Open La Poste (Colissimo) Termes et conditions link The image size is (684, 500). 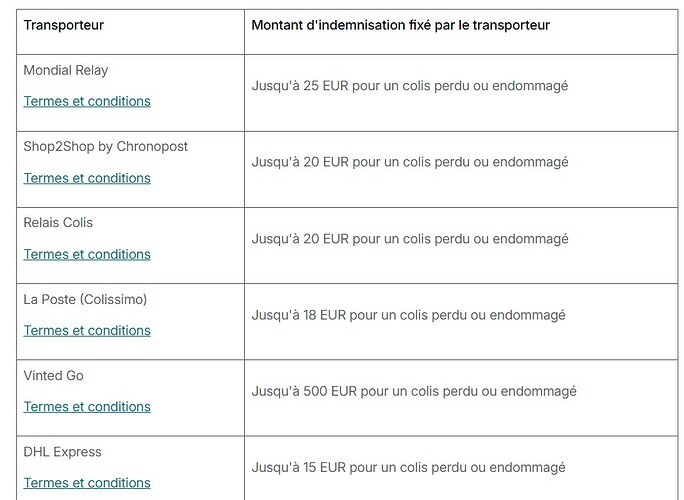(x=87, y=331)
